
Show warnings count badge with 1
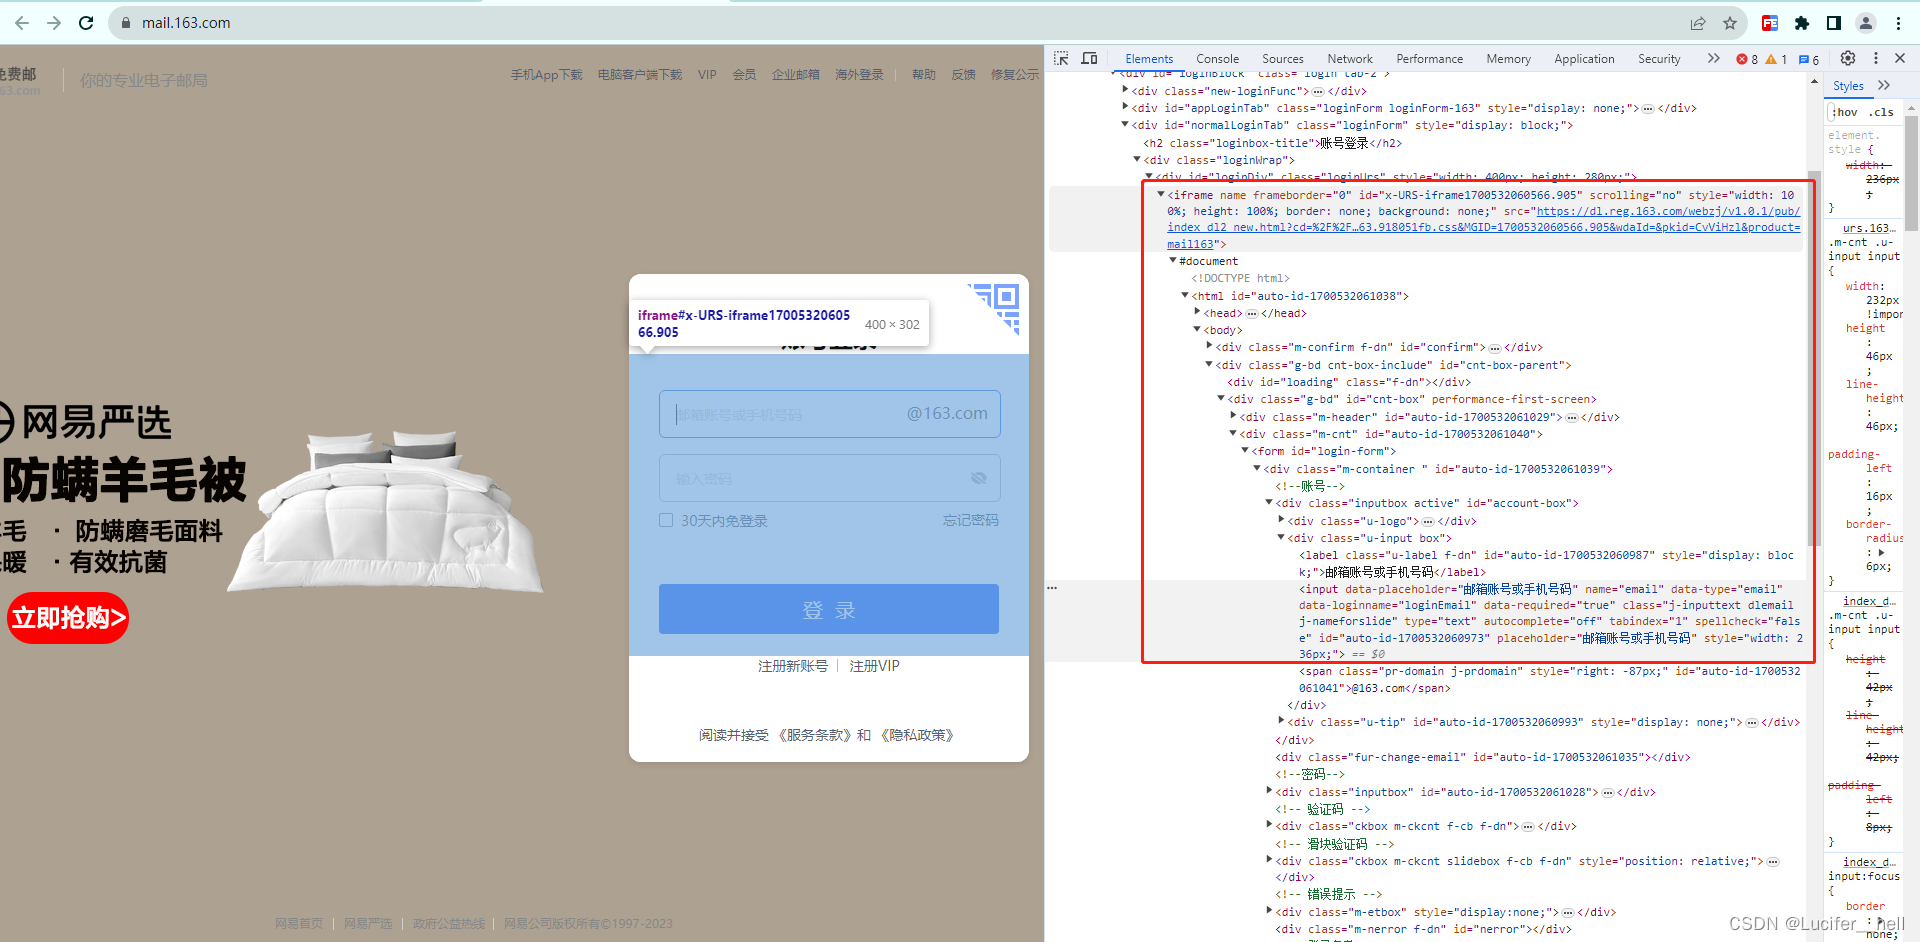[1777, 60]
